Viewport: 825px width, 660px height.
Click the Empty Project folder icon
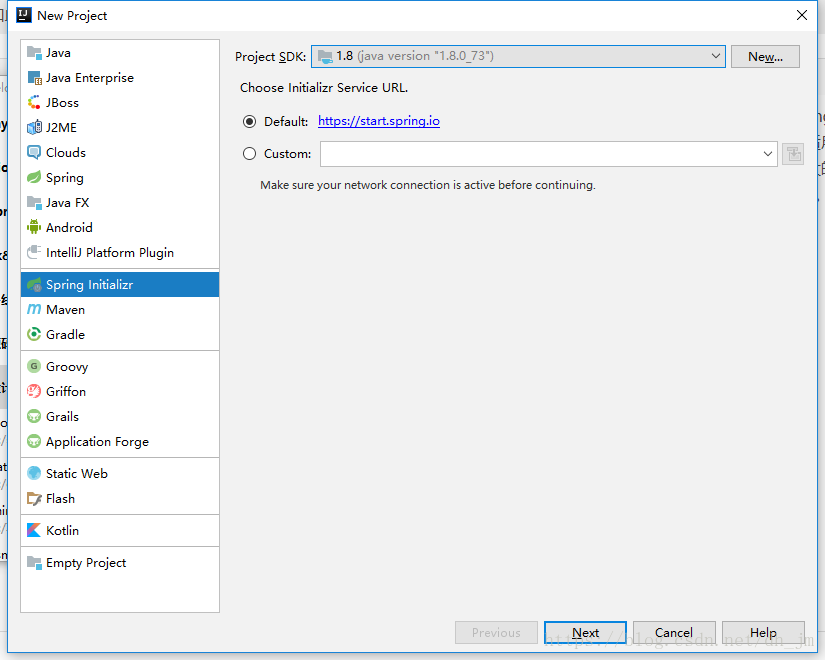[34, 563]
